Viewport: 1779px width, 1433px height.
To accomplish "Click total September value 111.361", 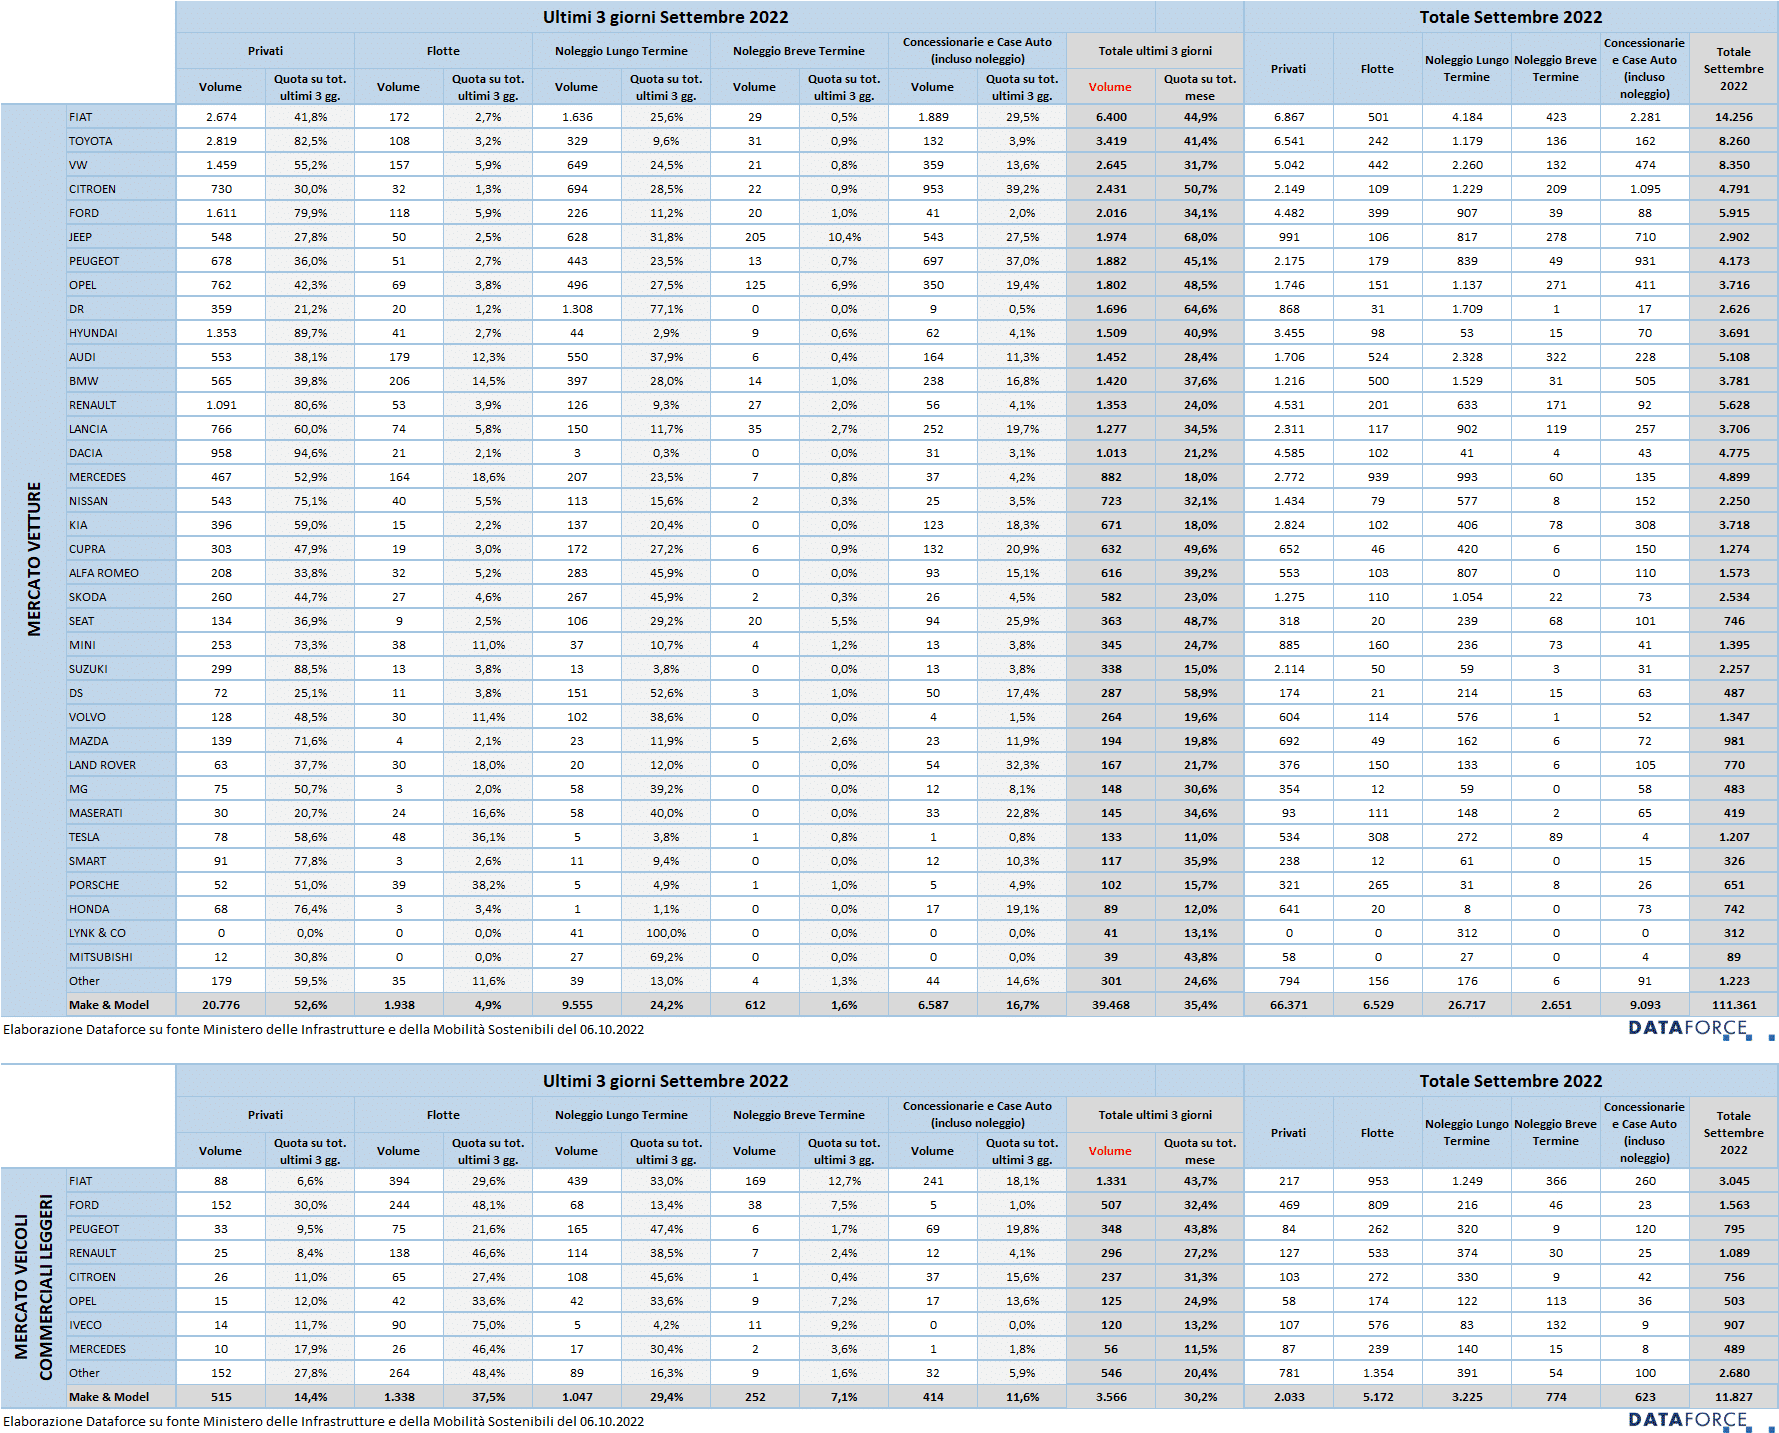I will 1734,1005.
